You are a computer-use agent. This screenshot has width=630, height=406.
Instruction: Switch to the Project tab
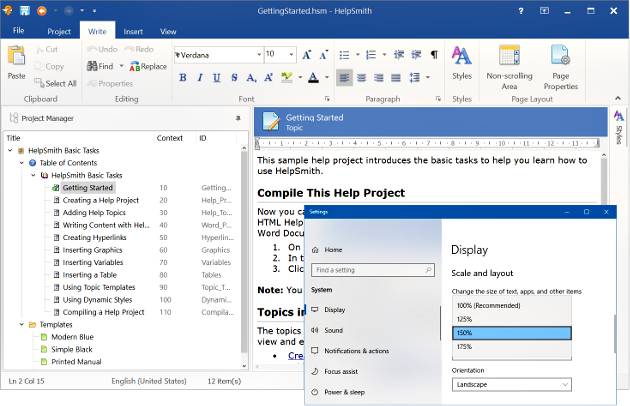pyautogui.click(x=59, y=31)
